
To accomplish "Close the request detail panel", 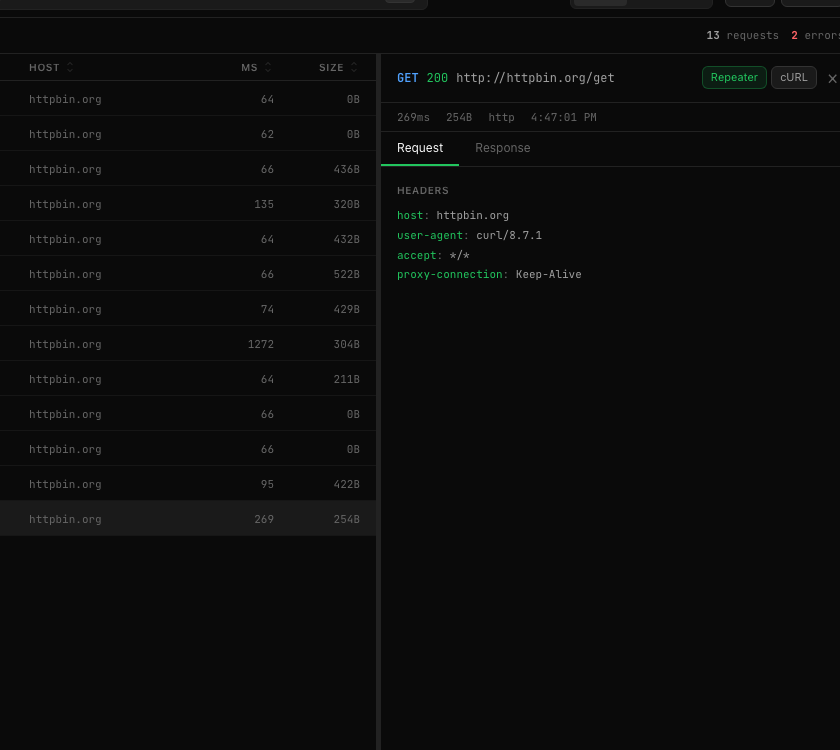I will pyautogui.click(x=832, y=78).
